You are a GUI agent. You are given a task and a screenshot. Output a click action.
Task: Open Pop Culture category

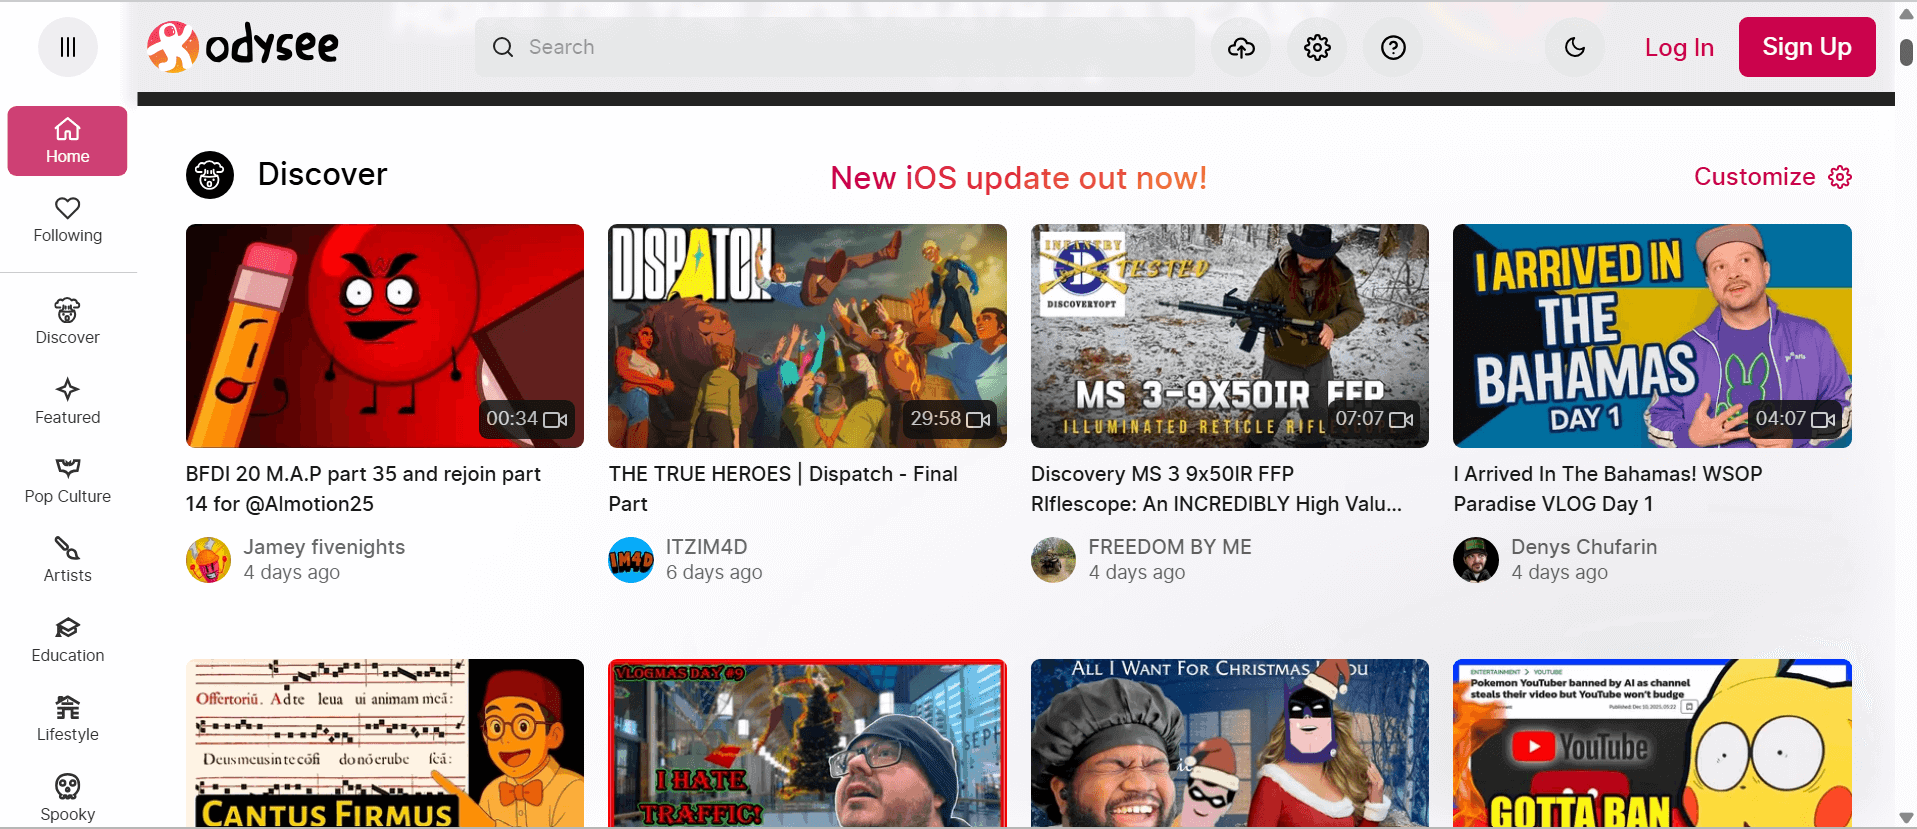(x=68, y=480)
